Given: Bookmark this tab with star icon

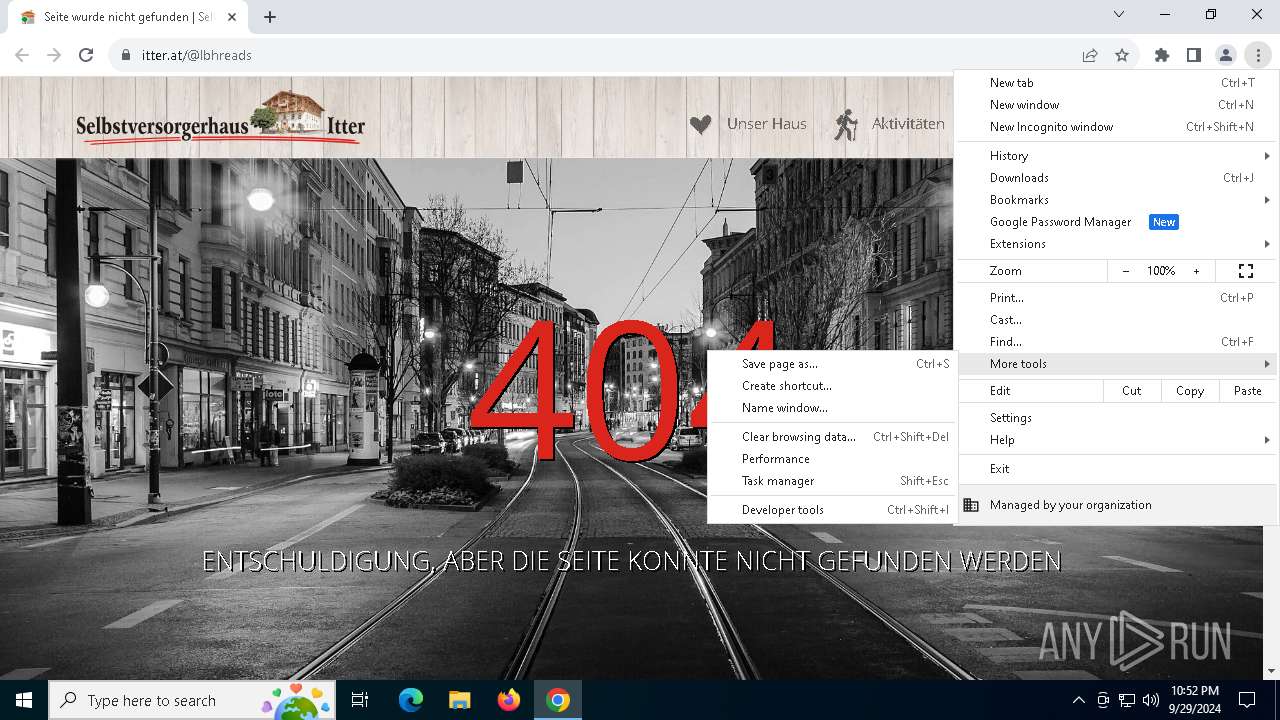Looking at the screenshot, I should 1122,55.
